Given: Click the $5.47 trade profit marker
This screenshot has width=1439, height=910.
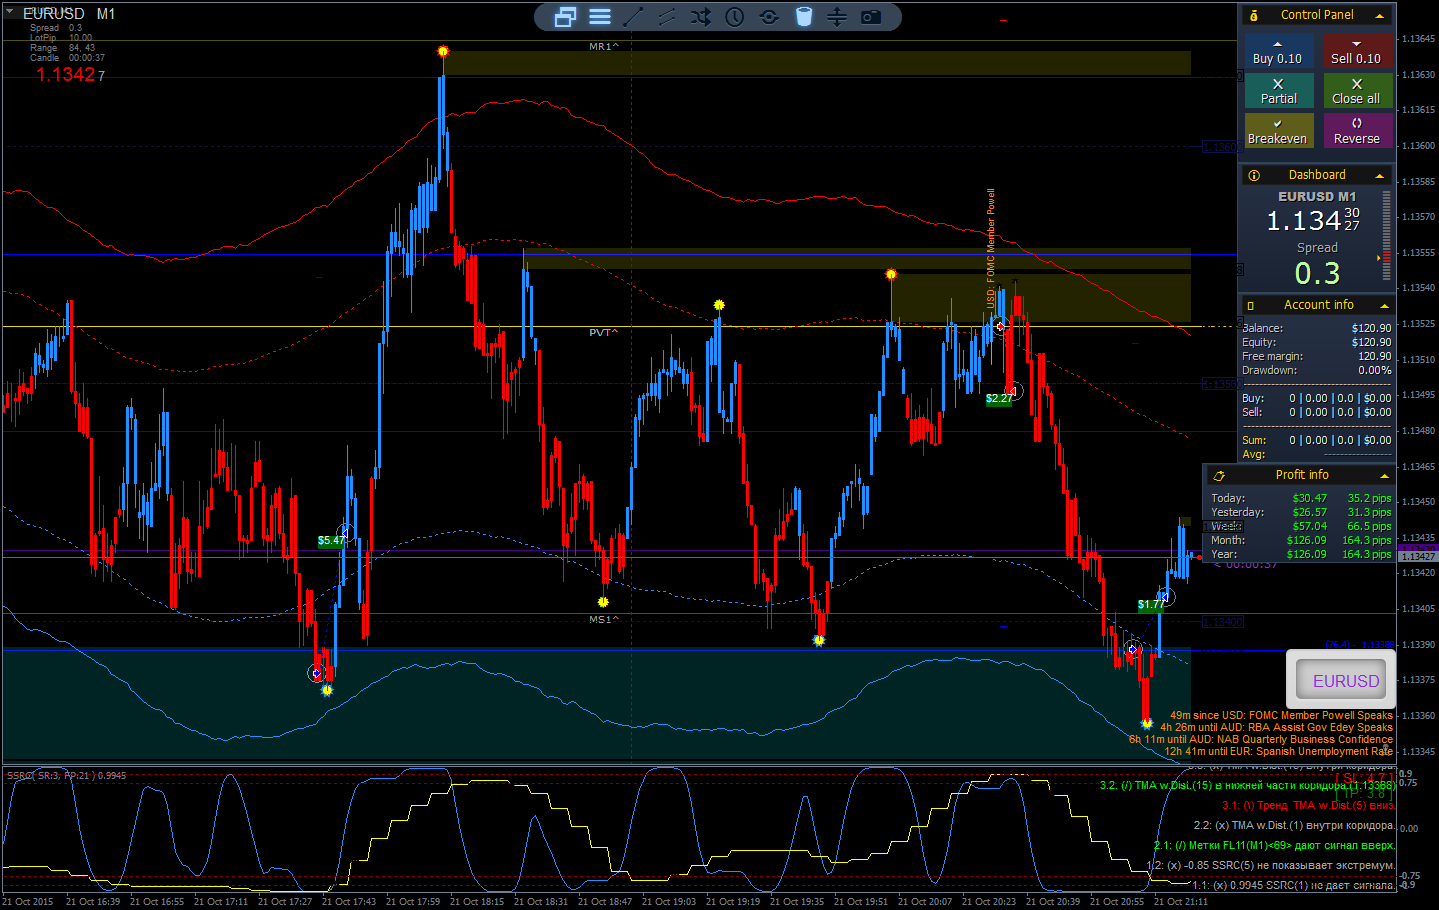Looking at the screenshot, I should 331,541.
